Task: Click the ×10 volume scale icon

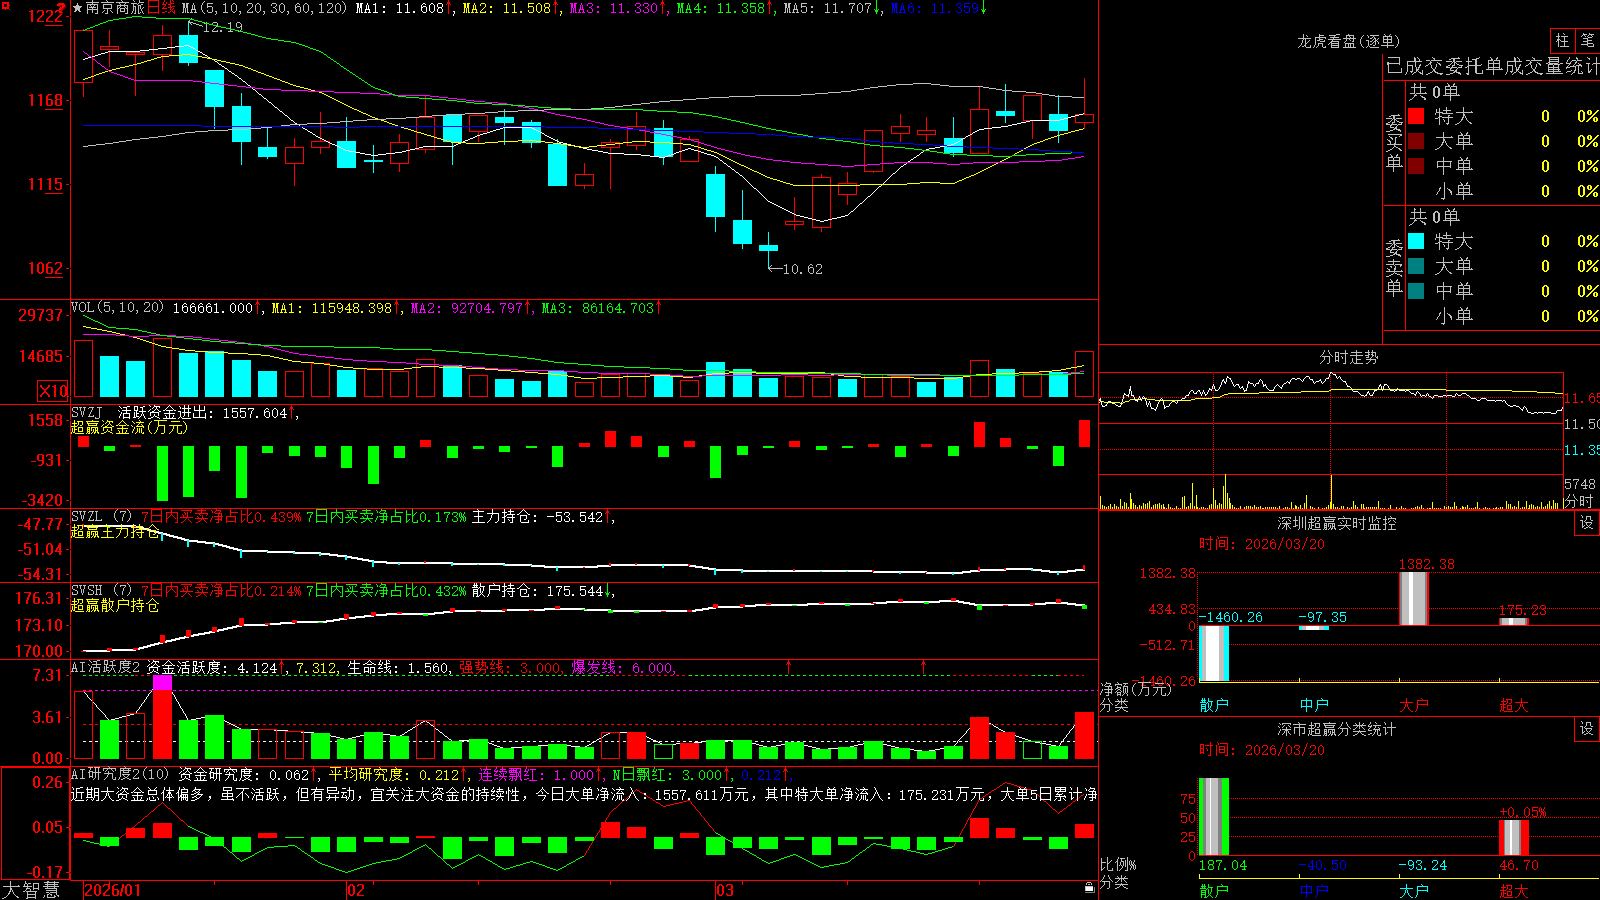Action: click(x=53, y=391)
